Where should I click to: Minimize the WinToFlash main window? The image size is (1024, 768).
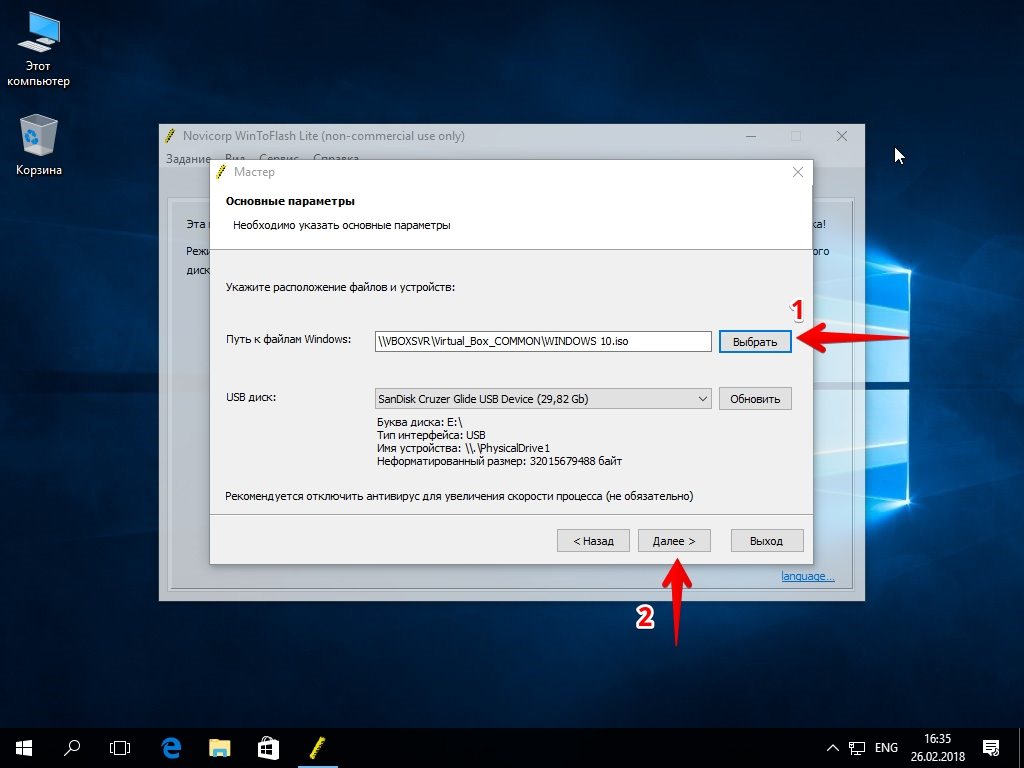pyautogui.click(x=751, y=136)
